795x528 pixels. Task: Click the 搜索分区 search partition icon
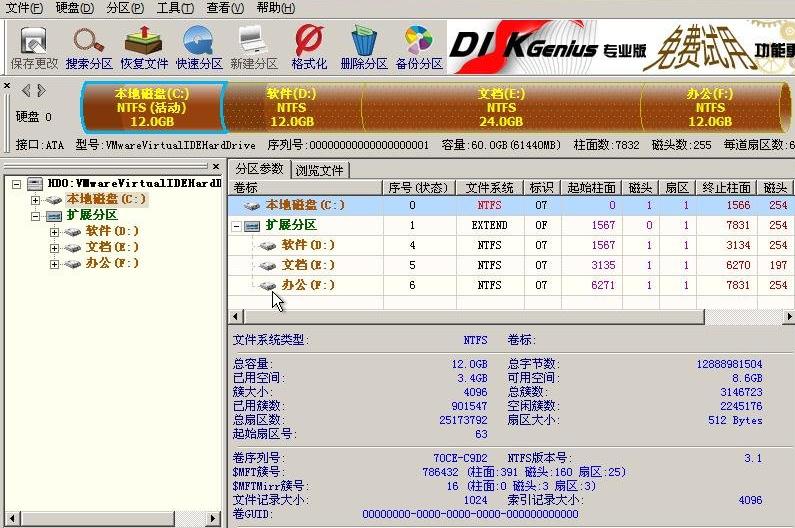point(89,47)
